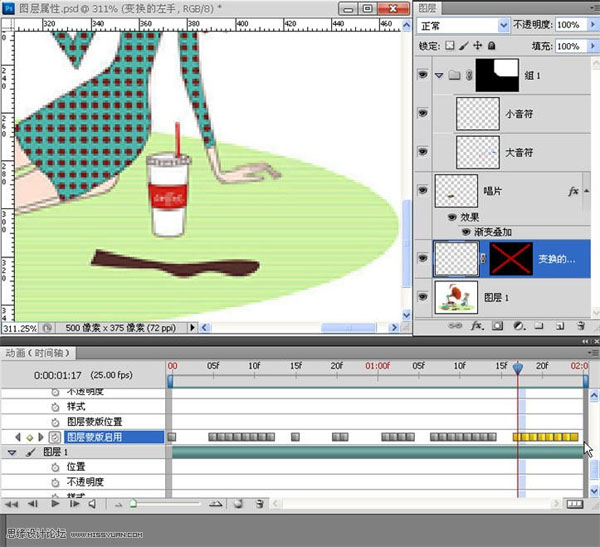This screenshot has height=547, width=600.
Task: Create new adjustment layer icon
Action: coord(518,325)
